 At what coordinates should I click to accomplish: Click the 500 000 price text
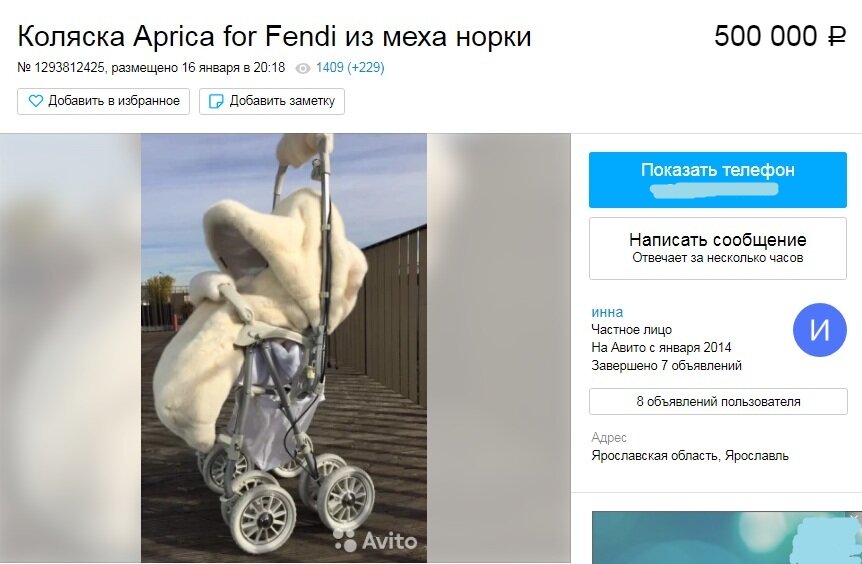[766, 37]
